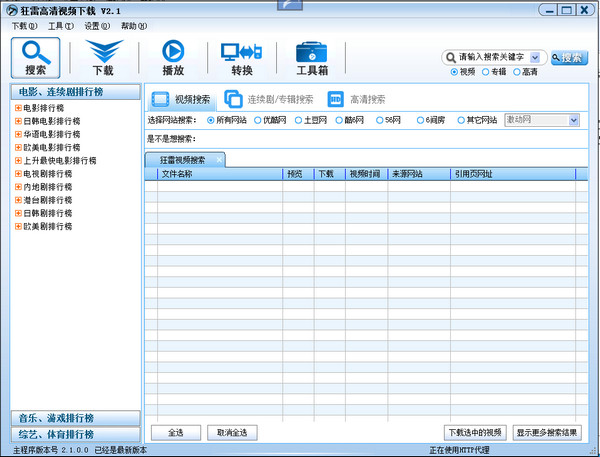Choose the 土豆网 site radio

[298, 120]
